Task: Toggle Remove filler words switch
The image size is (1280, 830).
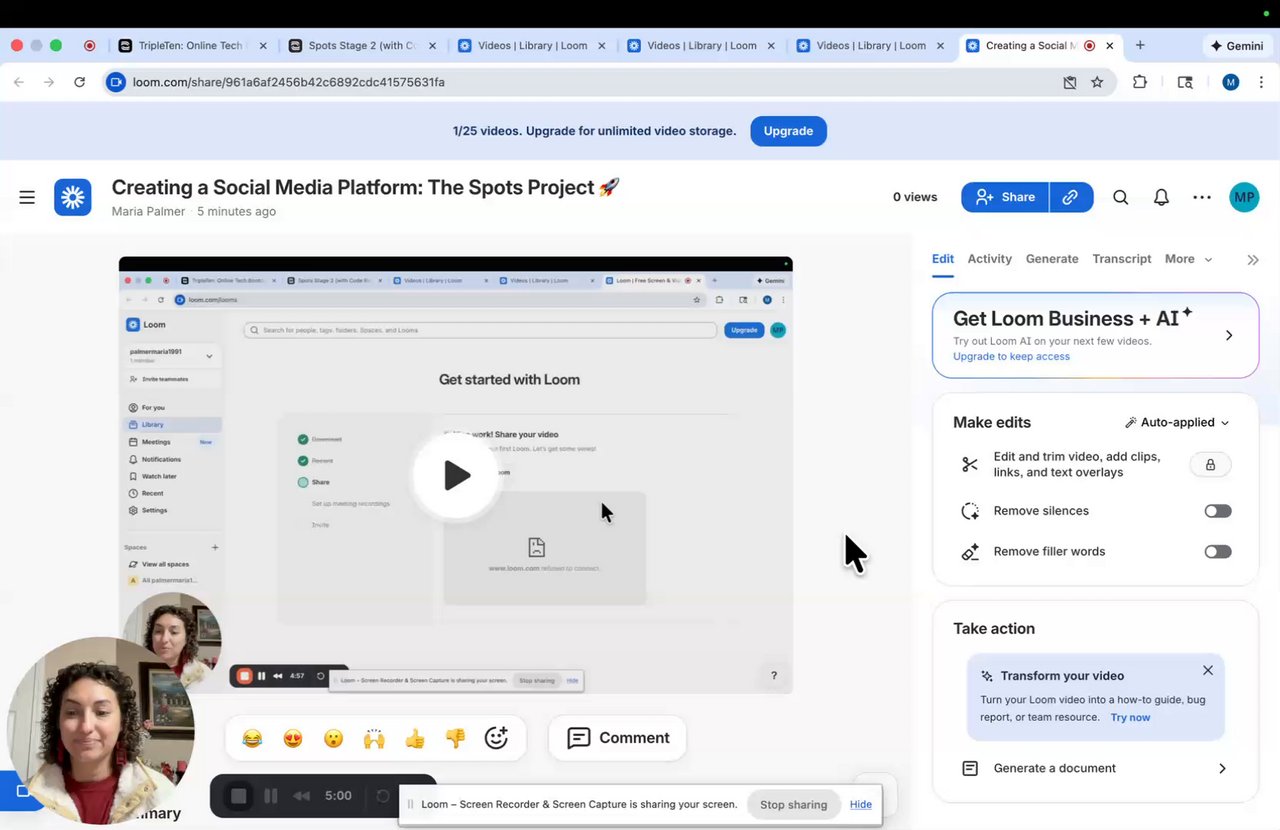Action: pyautogui.click(x=1217, y=552)
